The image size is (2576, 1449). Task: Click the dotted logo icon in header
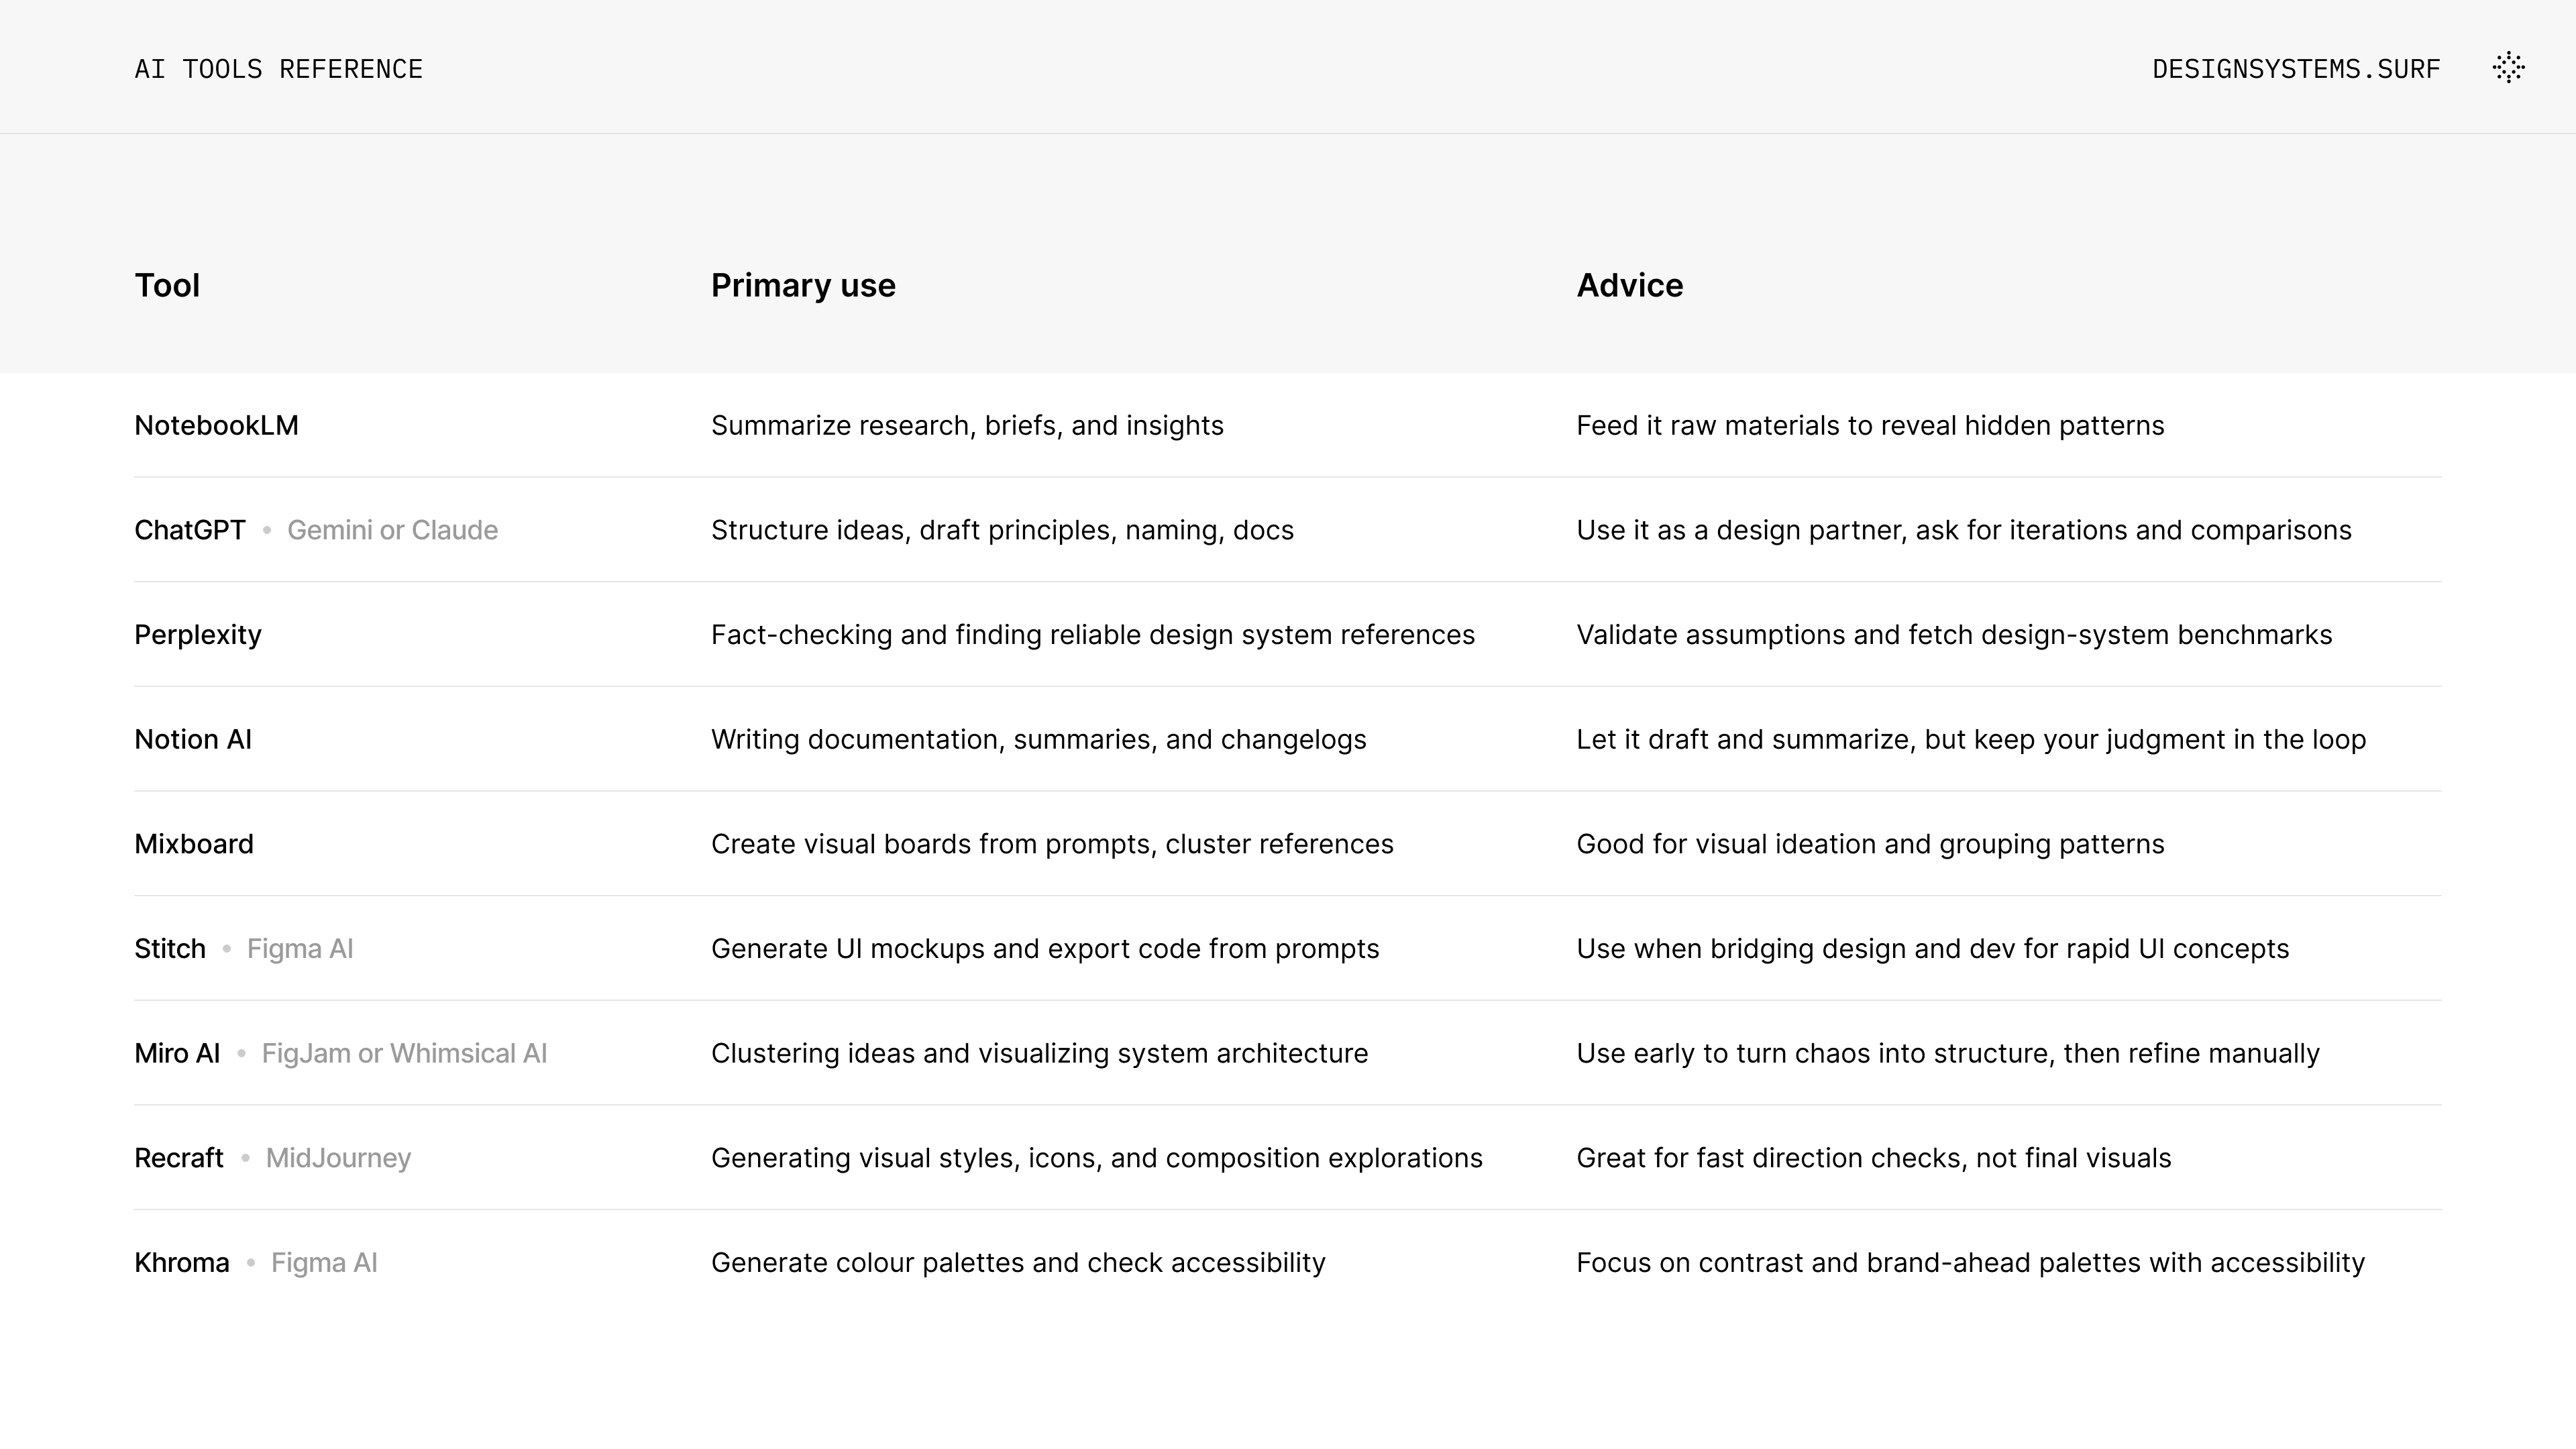(x=2508, y=68)
